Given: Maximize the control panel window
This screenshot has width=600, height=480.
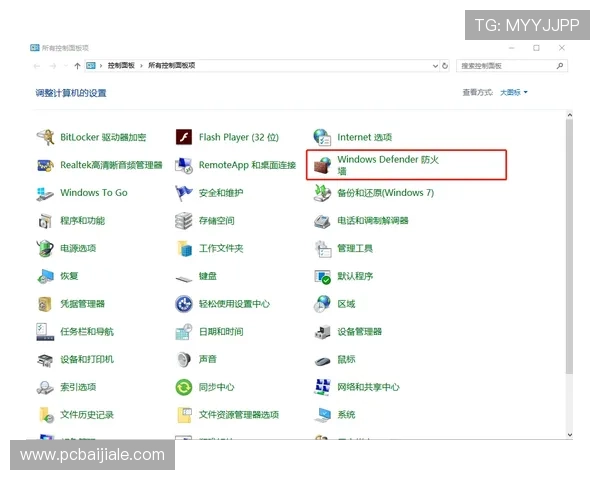Looking at the screenshot, I should click(536, 48).
